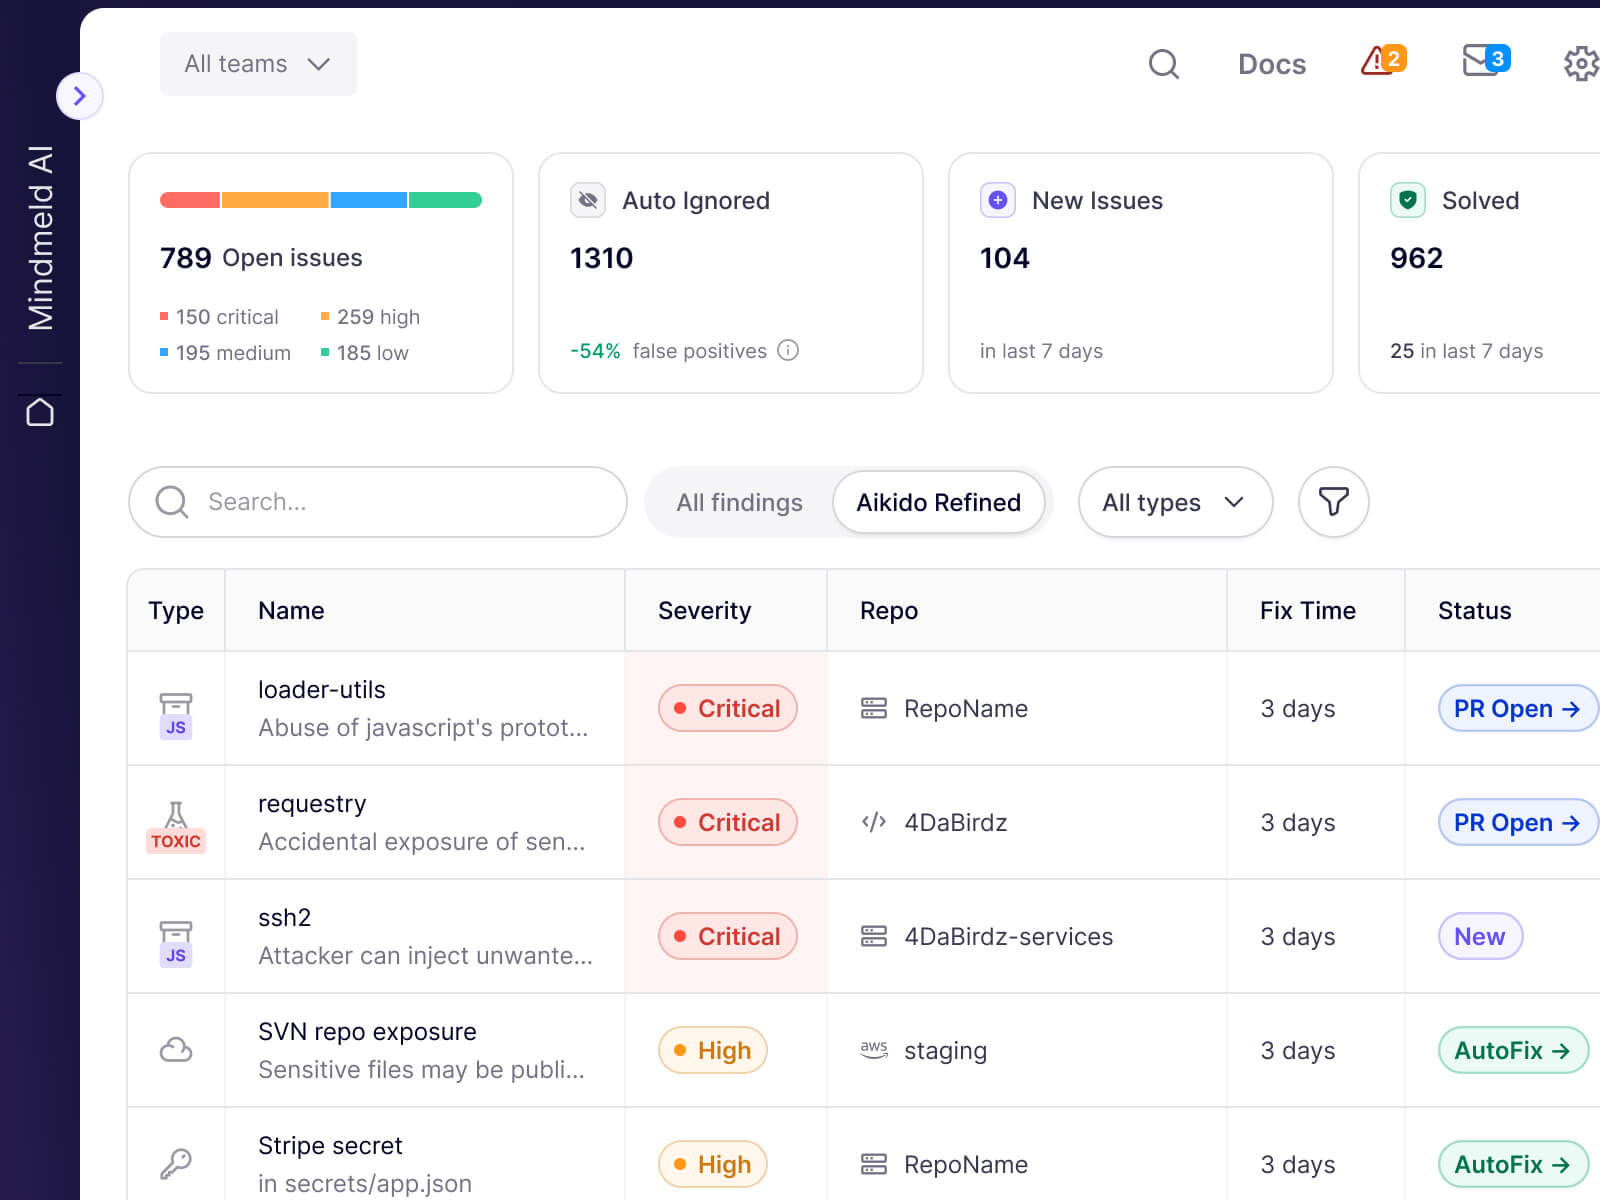Switch to the Aikido Refined tab
The image size is (1600, 1200).
[938, 502]
